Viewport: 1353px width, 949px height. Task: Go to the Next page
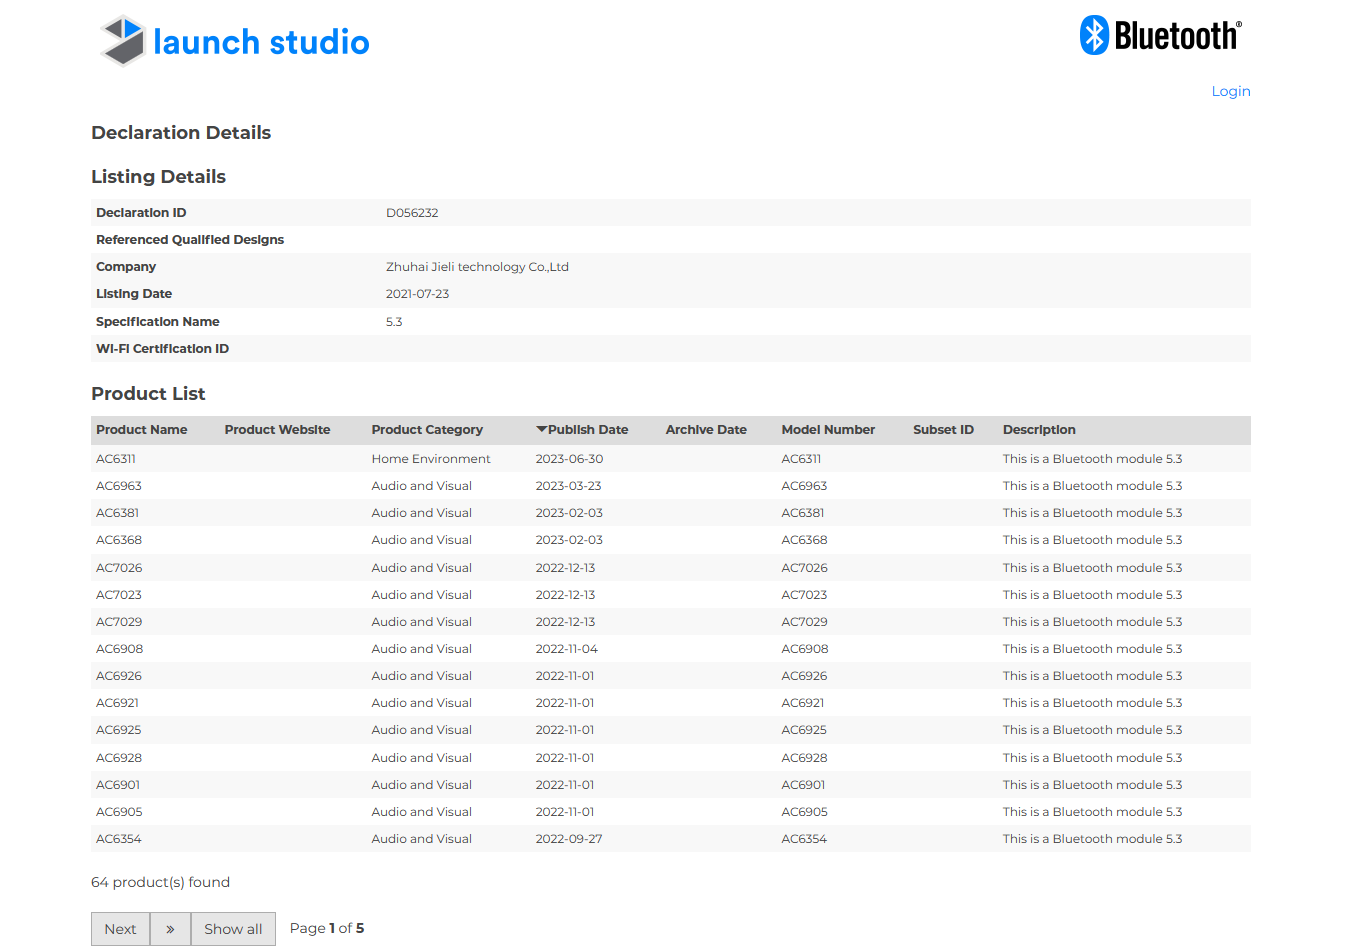tap(120, 929)
